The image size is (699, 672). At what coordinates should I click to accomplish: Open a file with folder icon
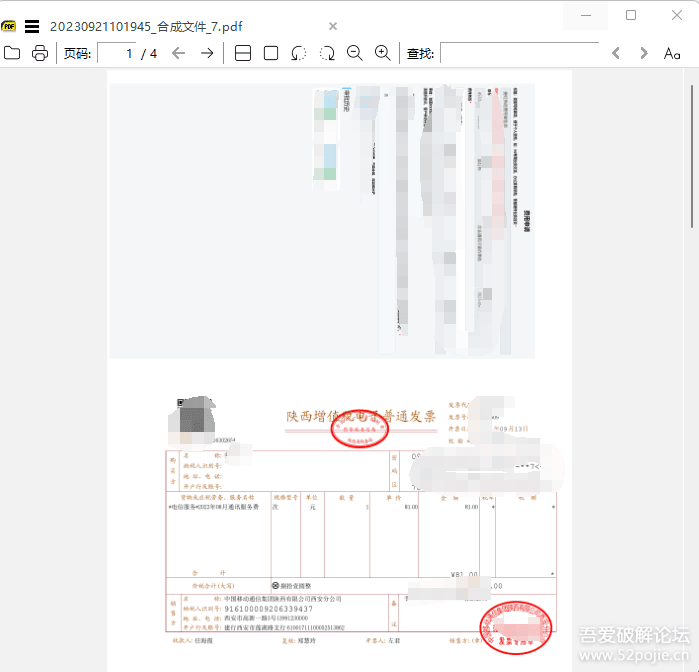tap(12, 54)
